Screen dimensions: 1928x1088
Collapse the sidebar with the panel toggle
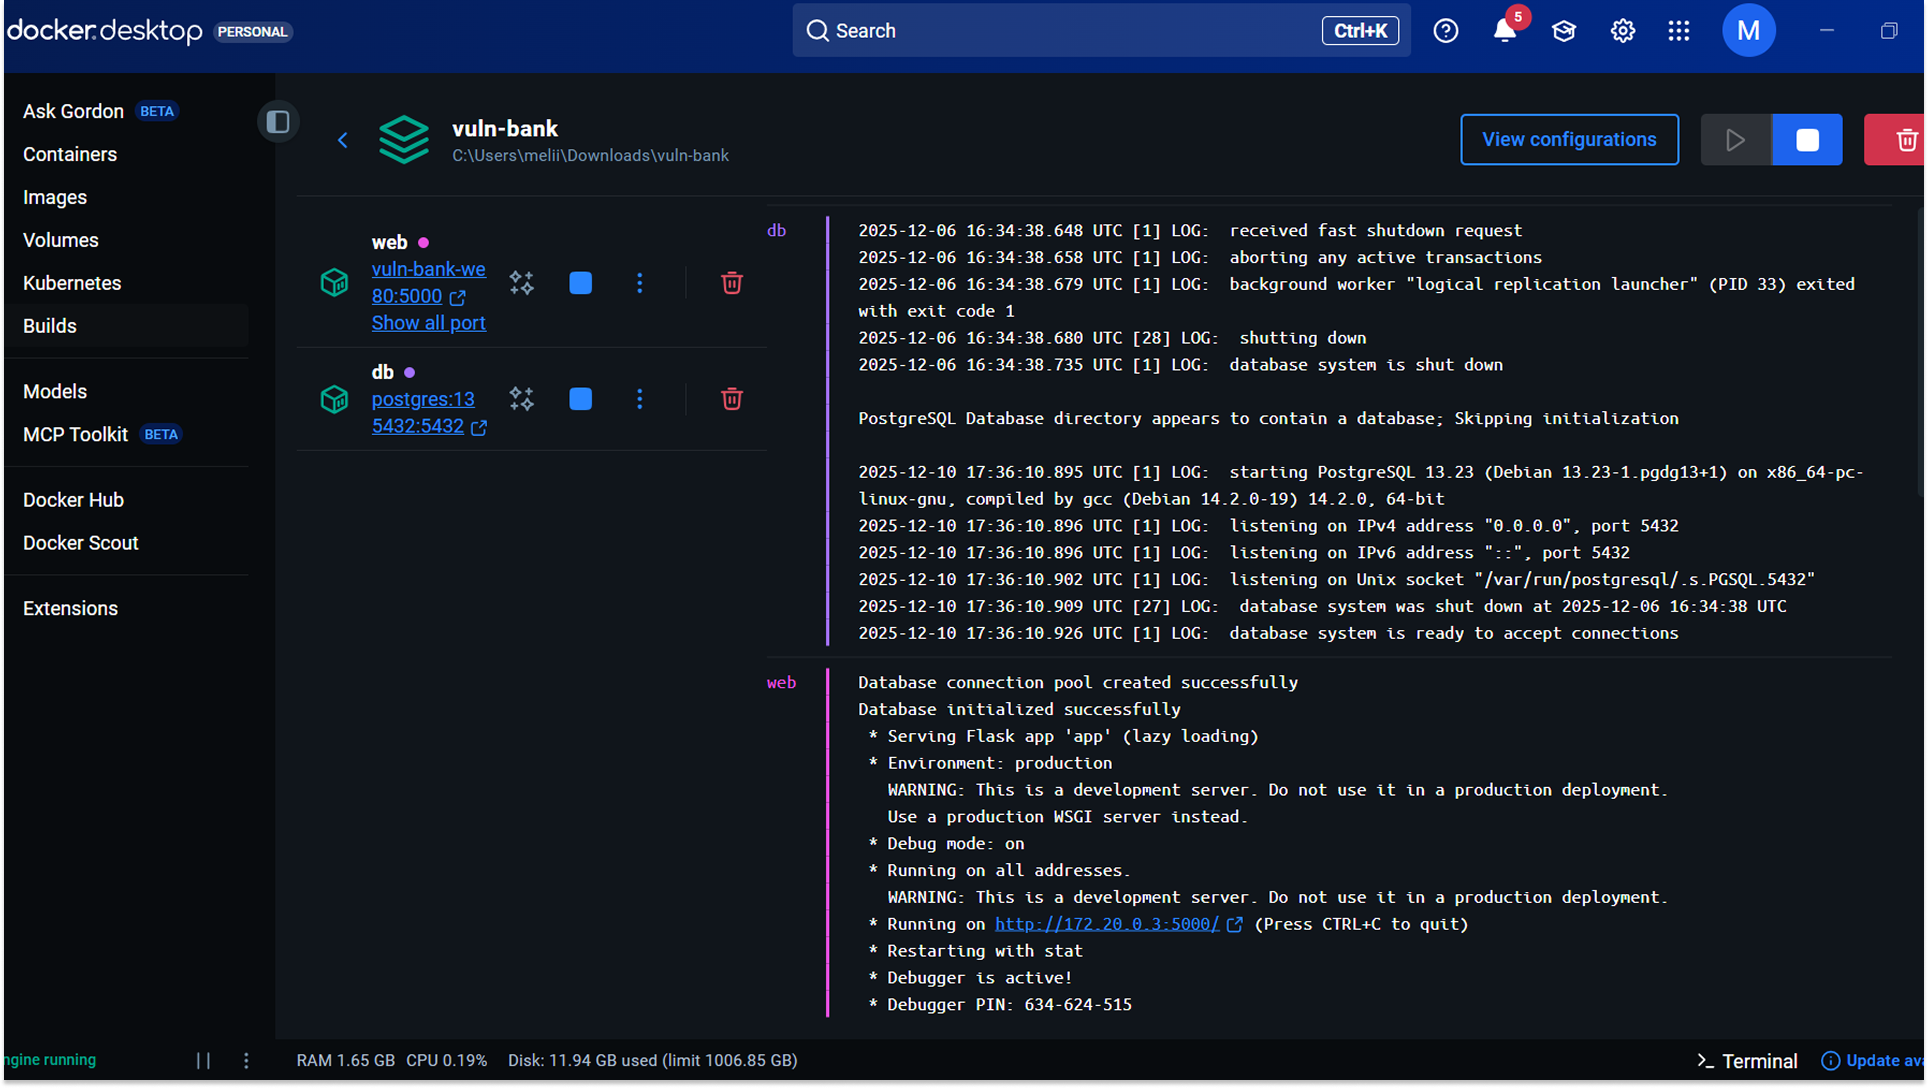(x=278, y=121)
